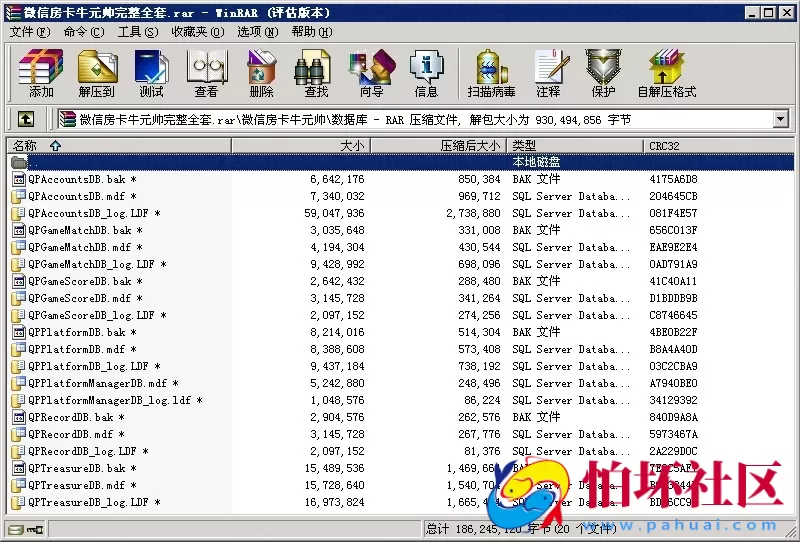Screen dimensions: 800x542
Task: Click CRC32 value 34129392
Action: click(x=673, y=400)
